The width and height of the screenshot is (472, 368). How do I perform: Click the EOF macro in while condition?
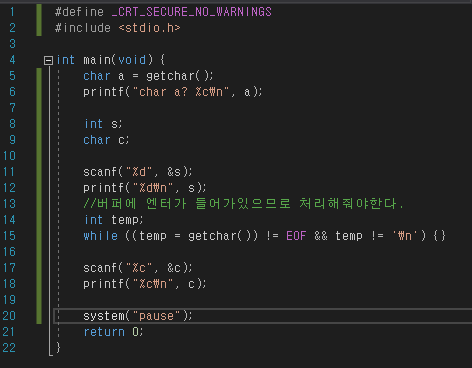point(296,236)
